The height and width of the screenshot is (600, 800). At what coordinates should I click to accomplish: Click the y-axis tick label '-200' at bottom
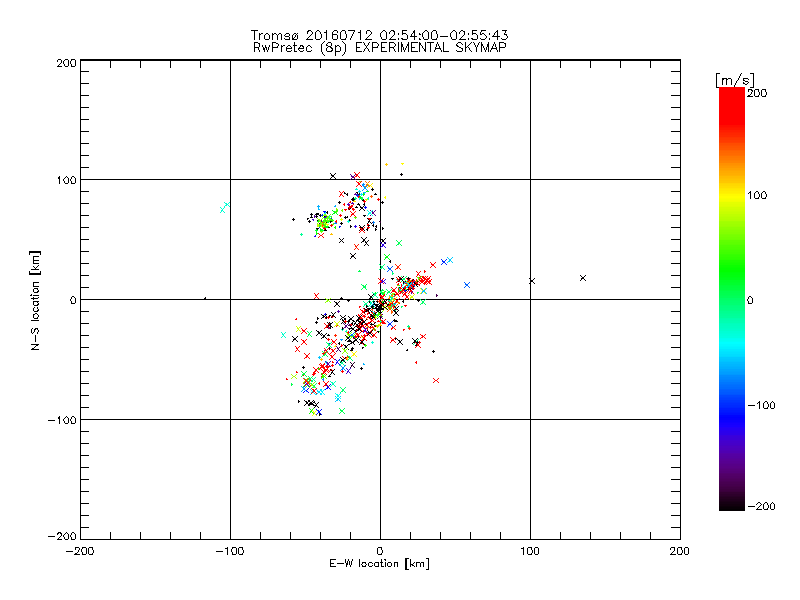pos(62,536)
